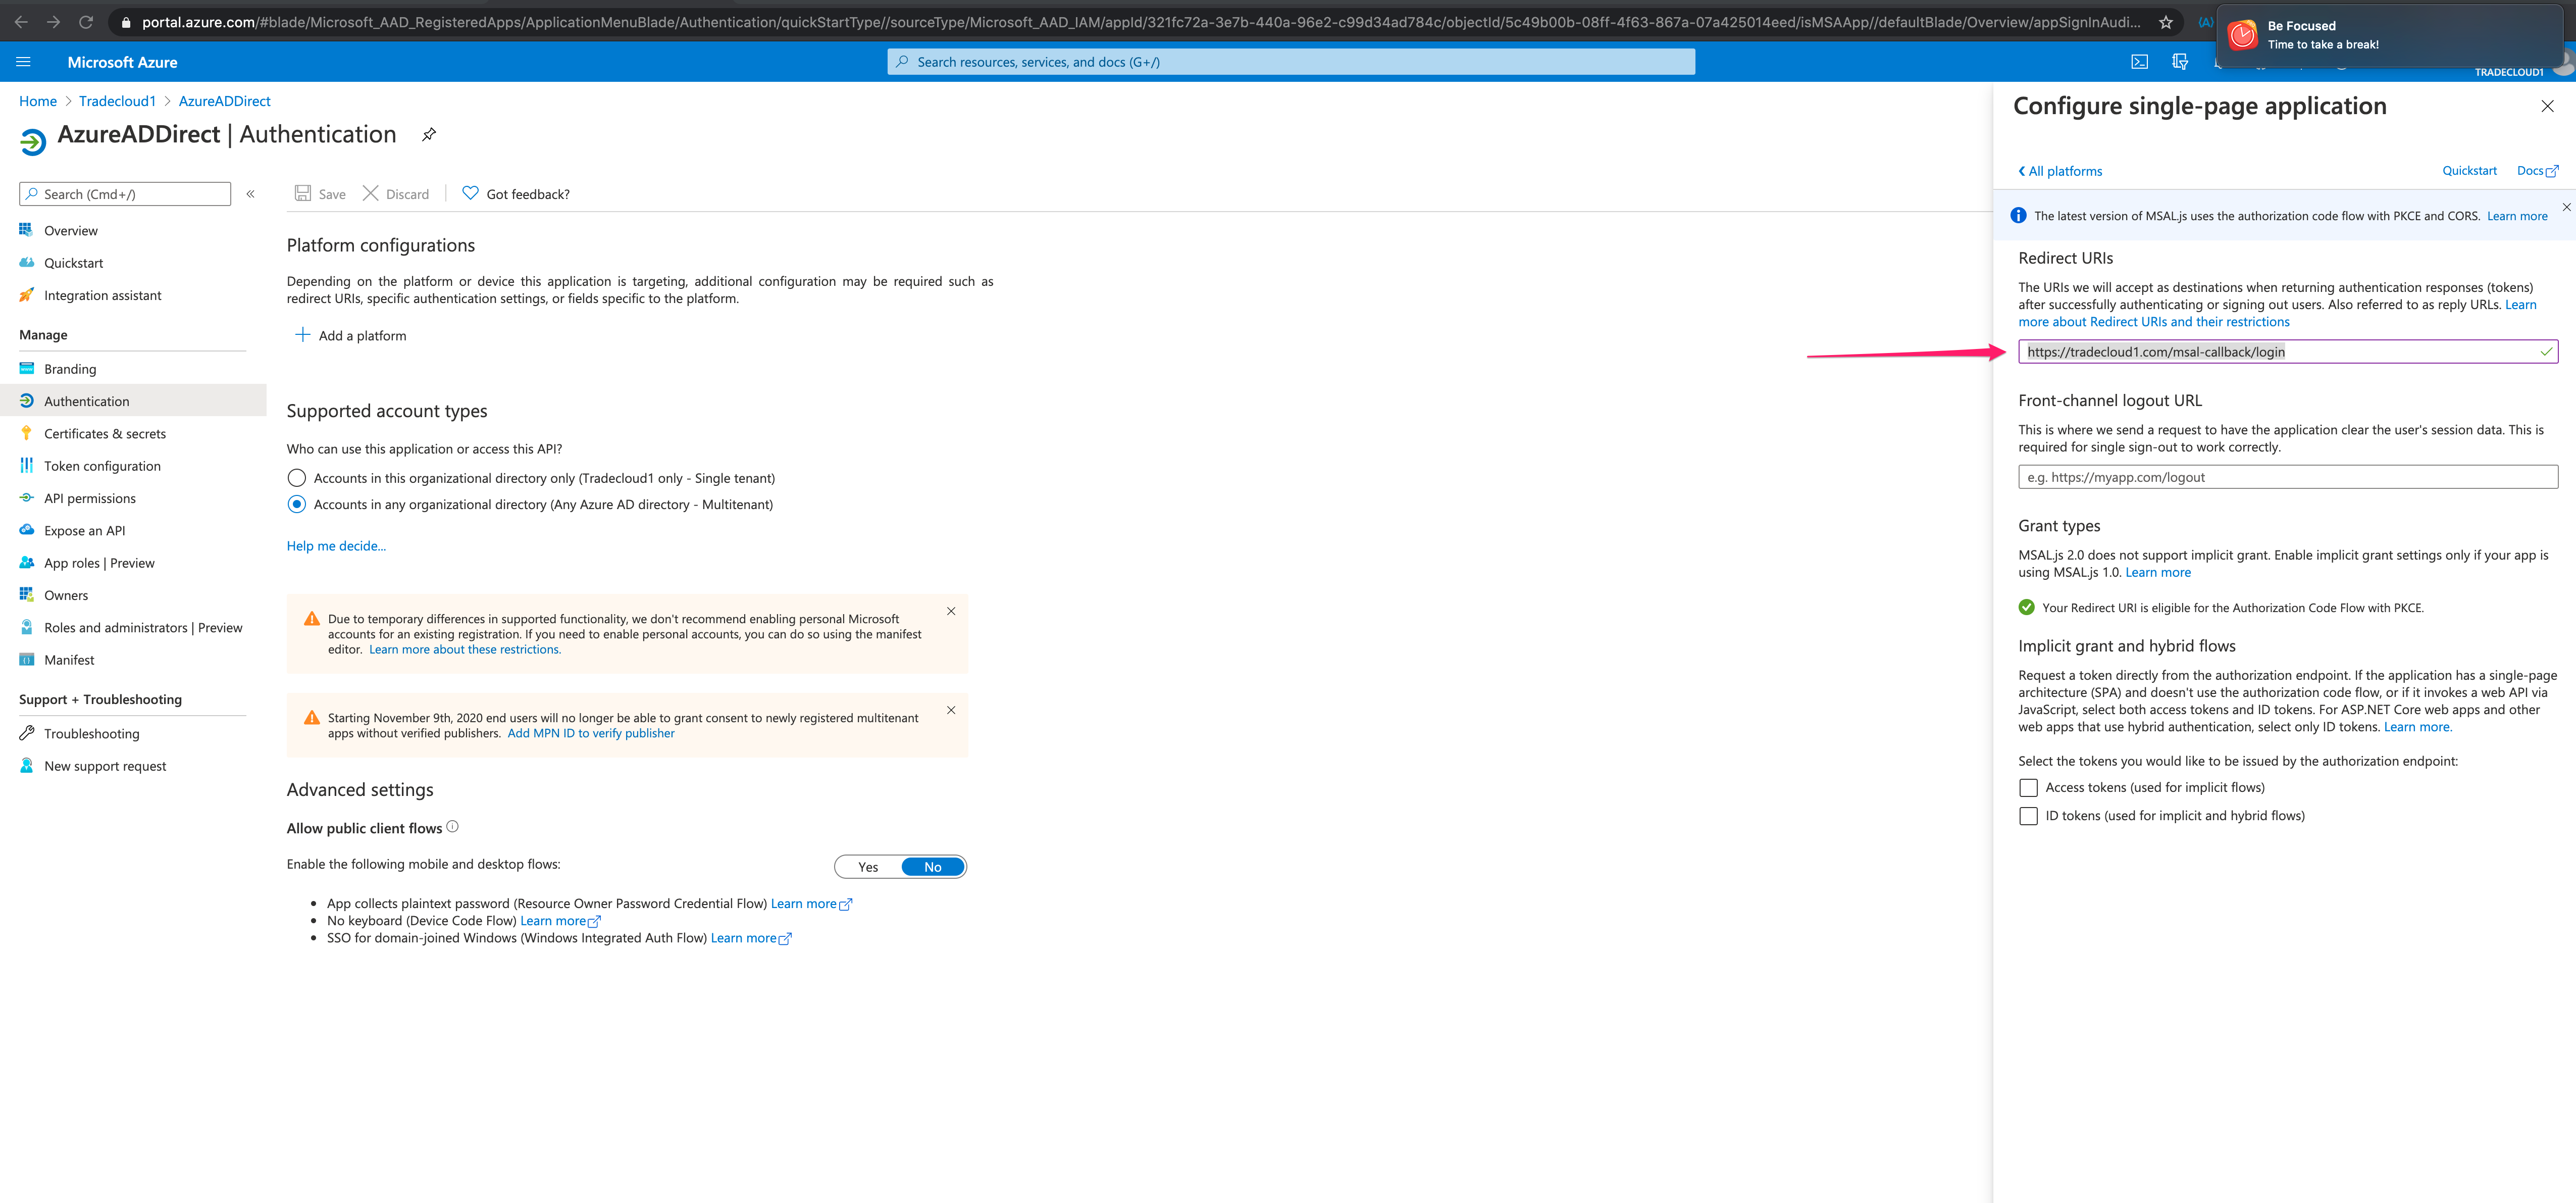Open the Got feedback? option
The image size is (2576, 1203).
(x=516, y=194)
